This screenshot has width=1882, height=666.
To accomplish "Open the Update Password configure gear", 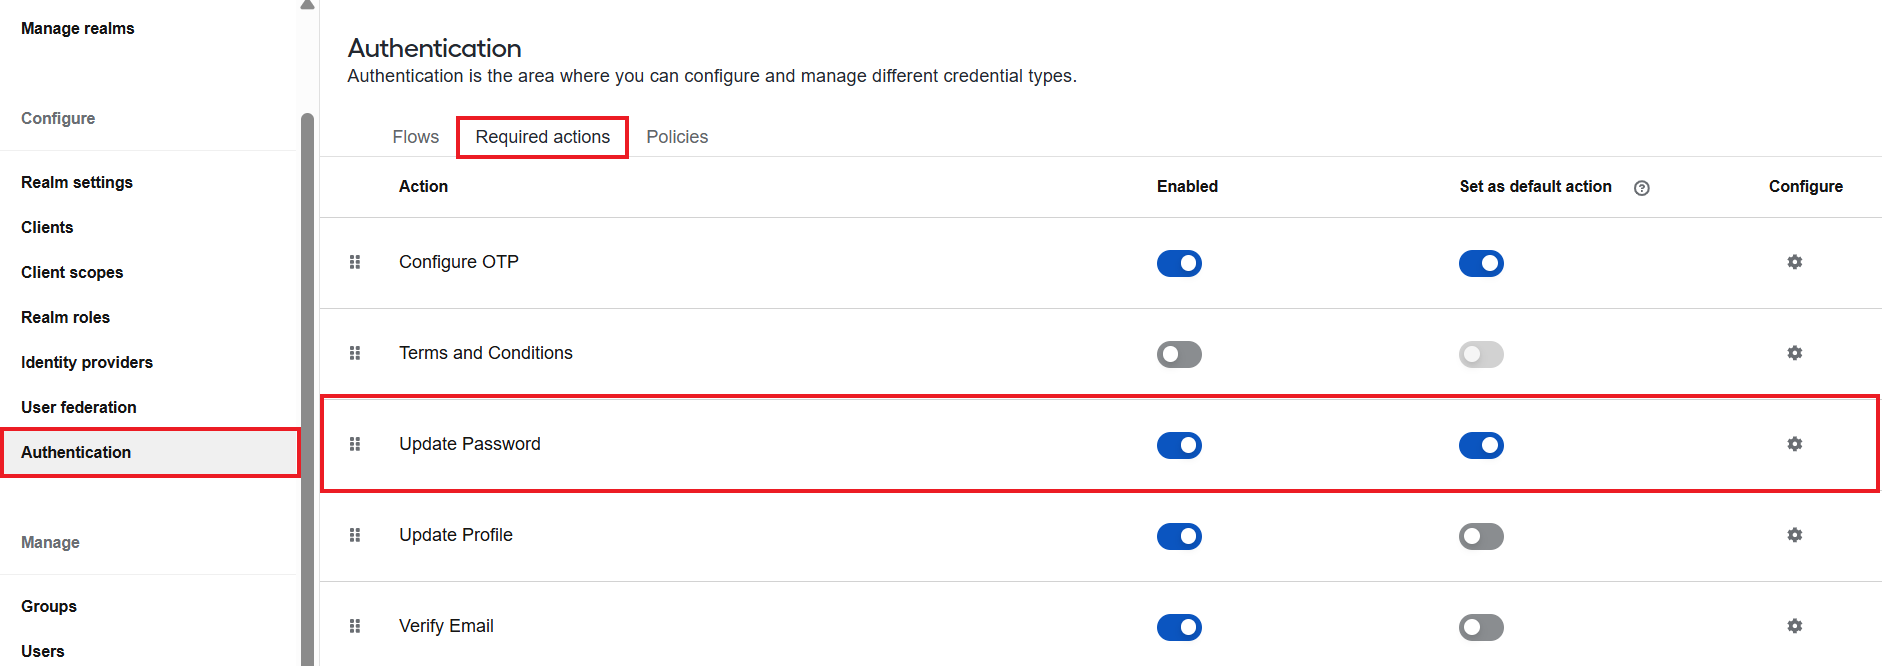I will [1795, 444].
